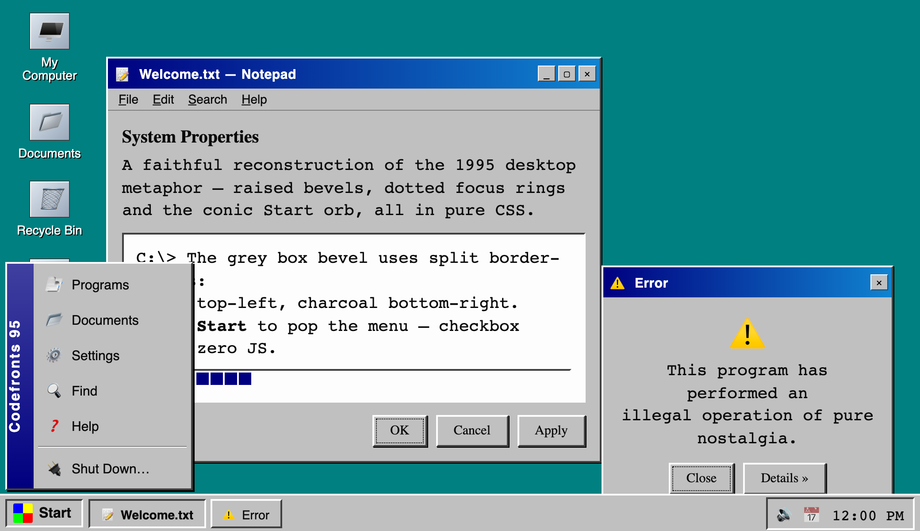The image size is (920, 531).
Task: Click the large yellow warning triangle in Error dialog
Action: pyautogui.click(x=747, y=334)
